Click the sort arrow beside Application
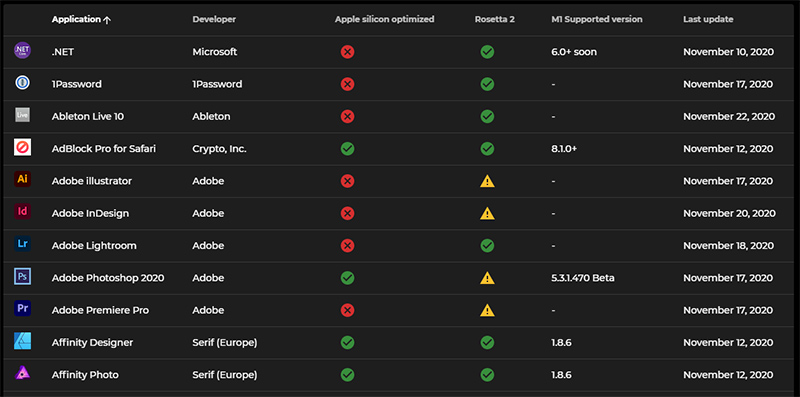800x397 pixels. pos(107,20)
